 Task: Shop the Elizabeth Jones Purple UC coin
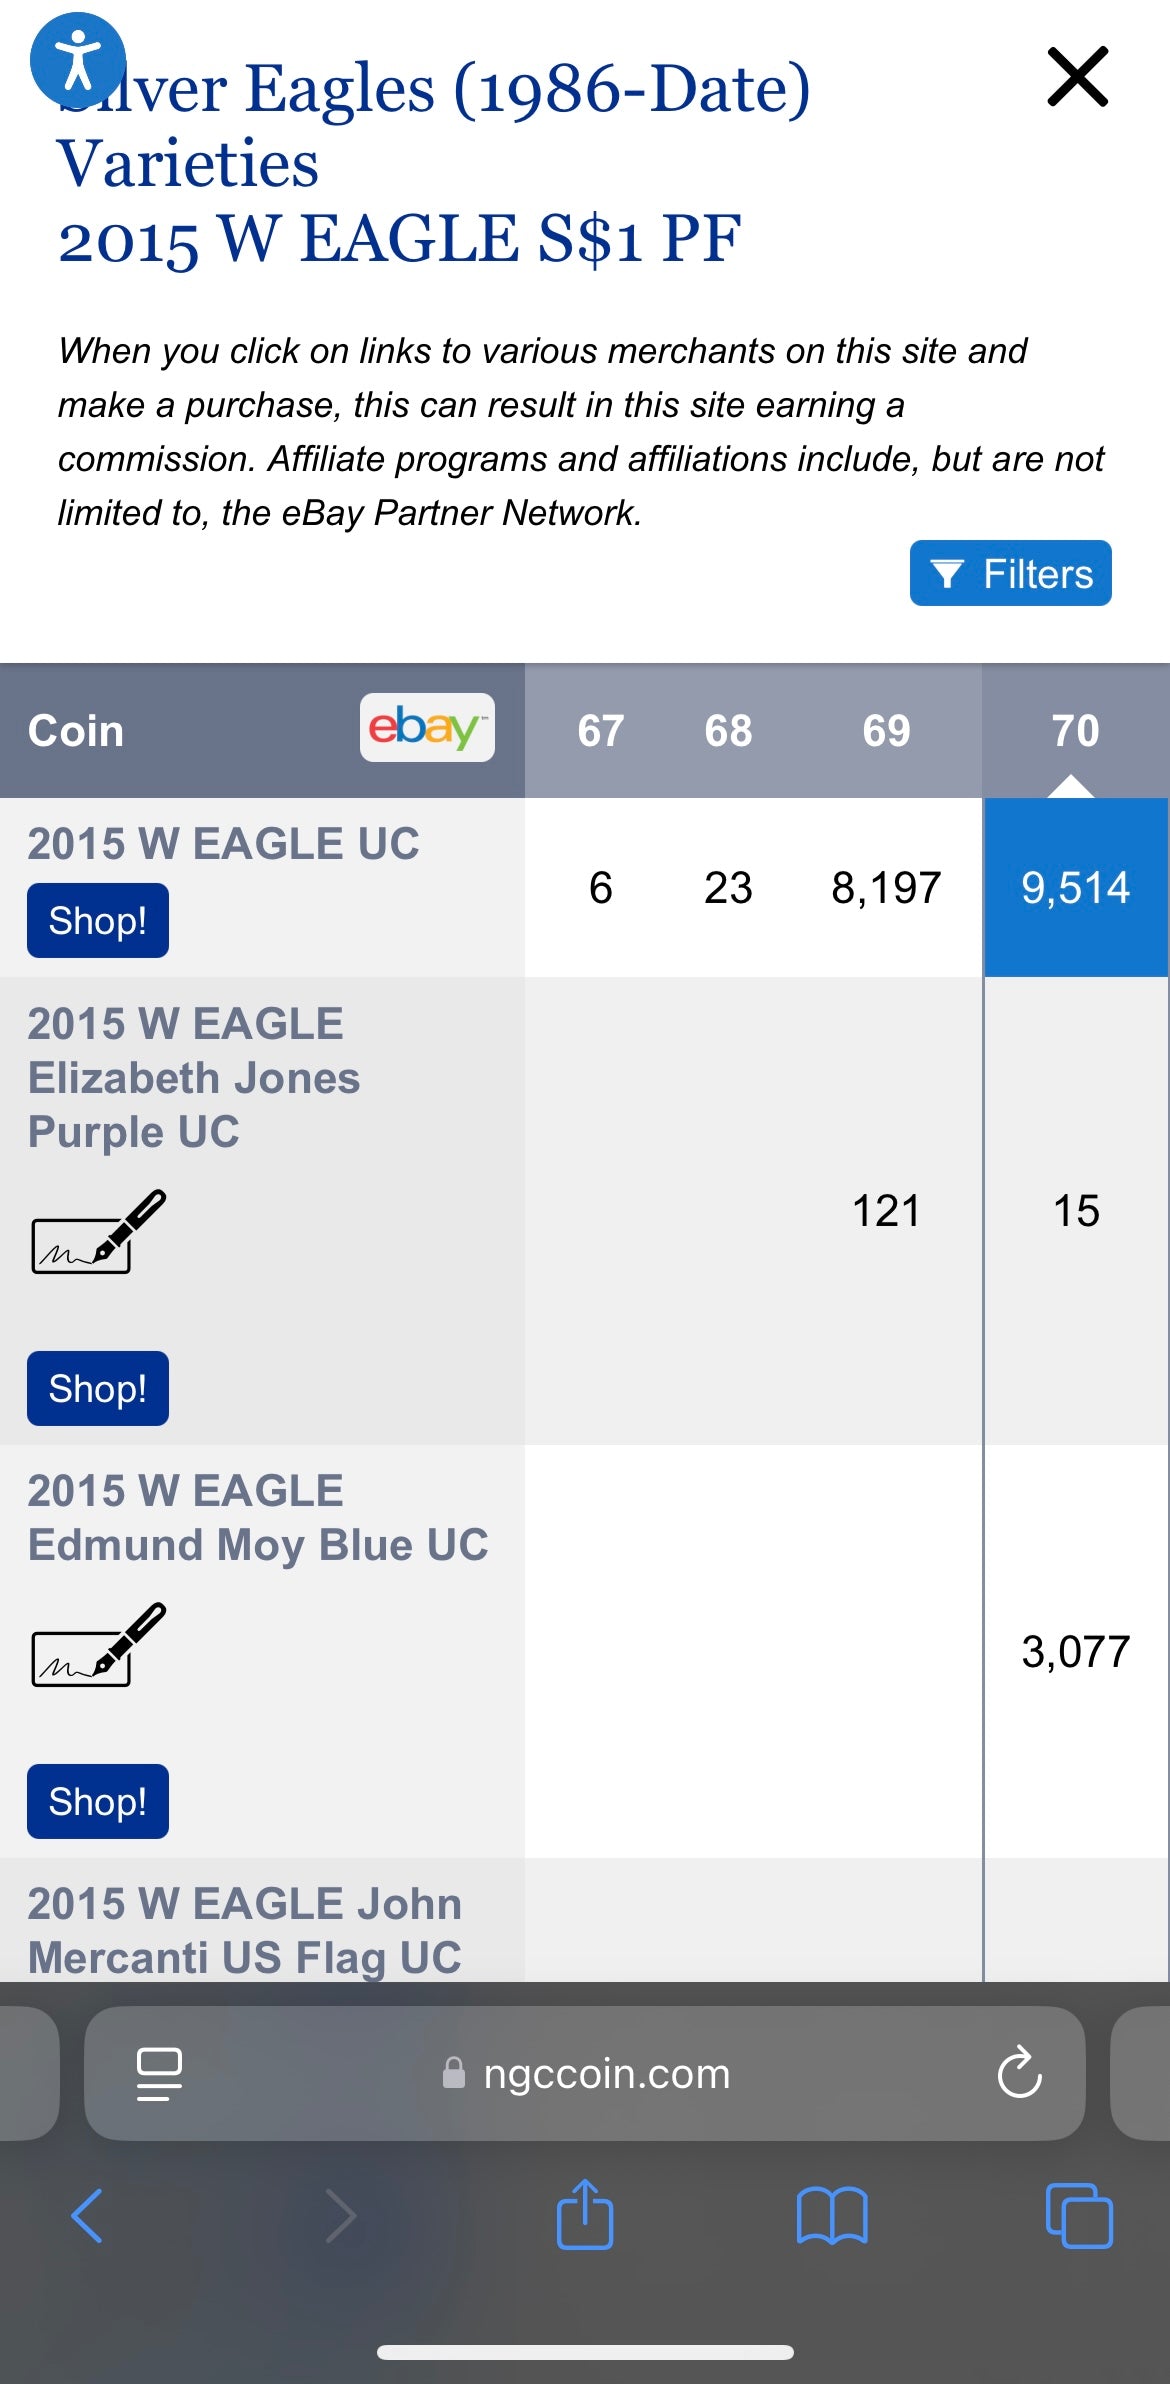98,1388
